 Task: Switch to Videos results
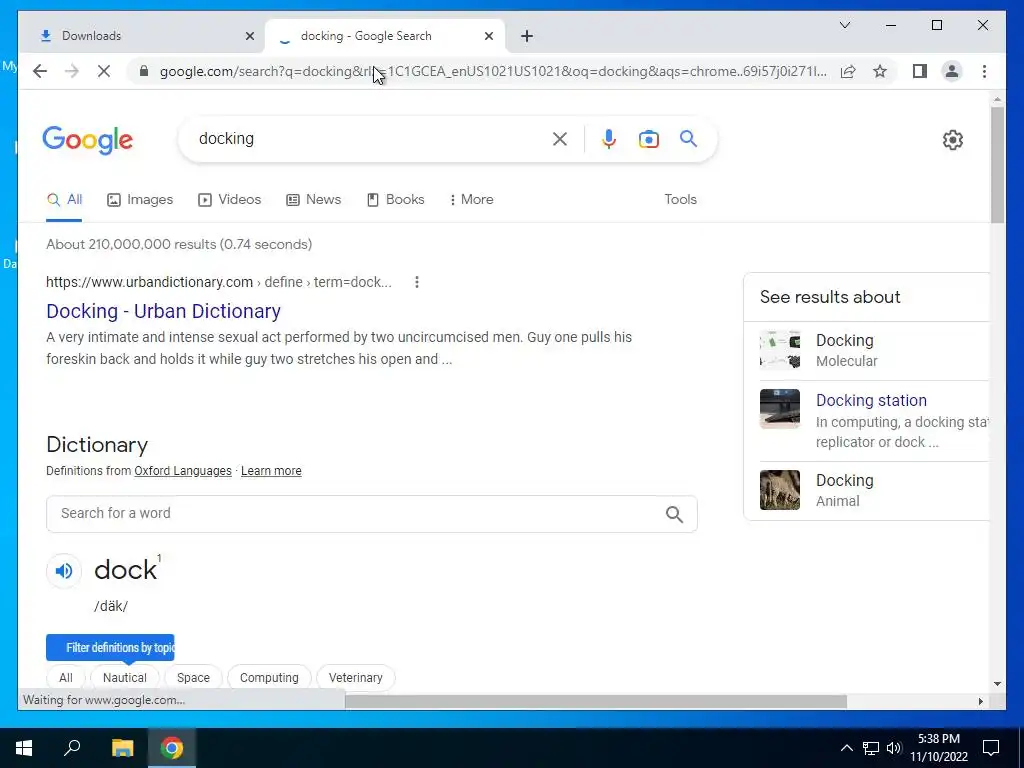229,200
